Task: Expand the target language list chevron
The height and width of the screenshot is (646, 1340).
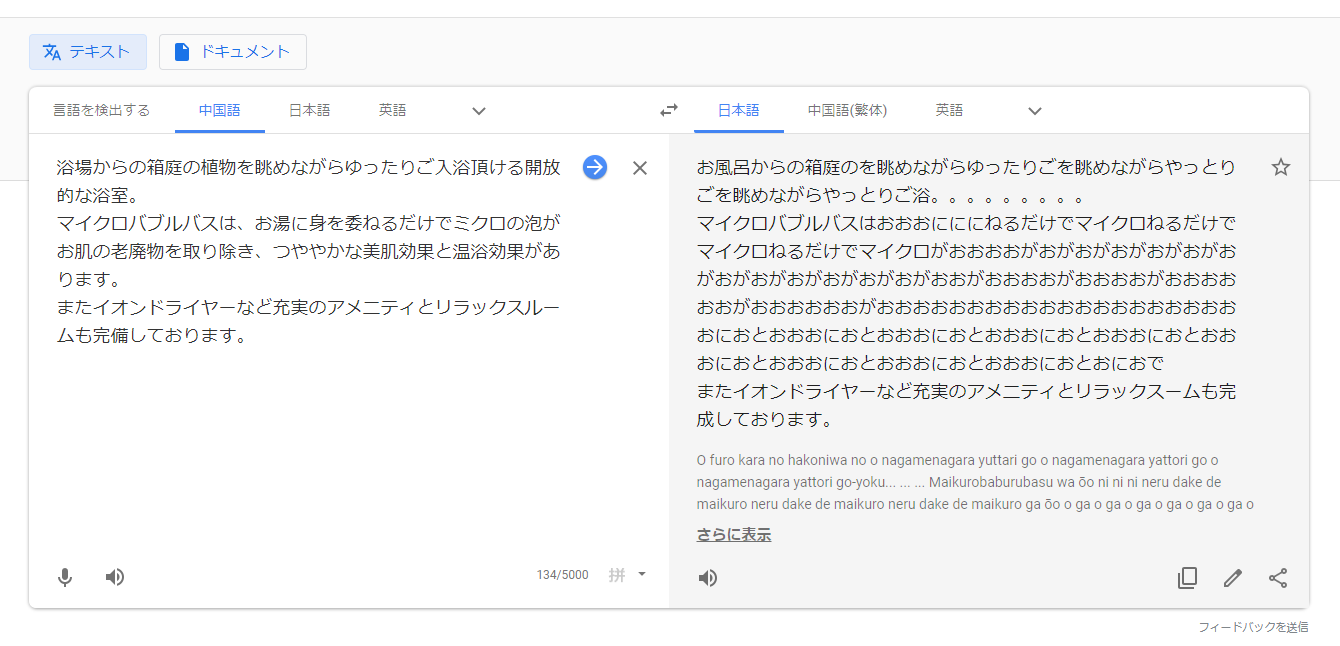Action: click(1035, 111)
